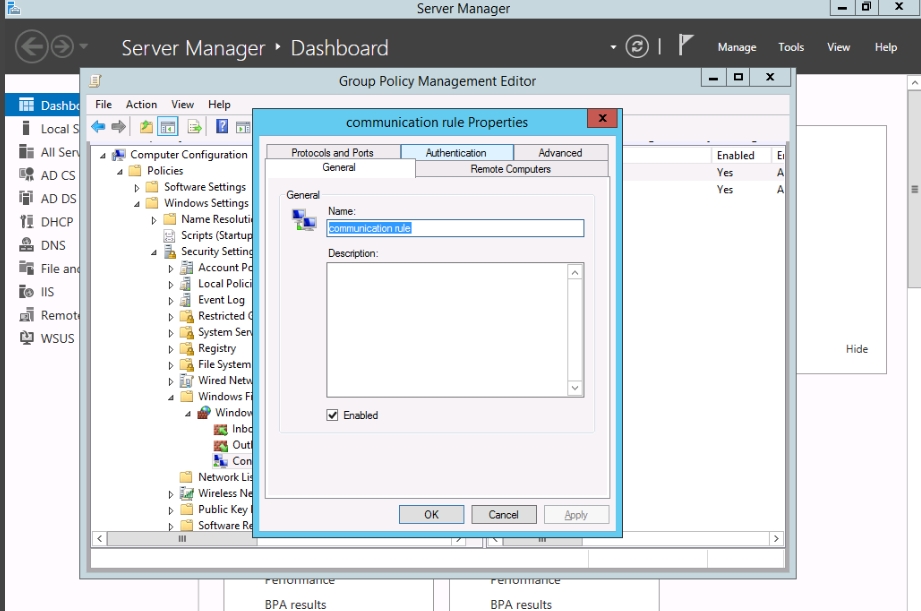Open the Action menu in Group Policy Editor
The height and width of the screenshot is (611, 921).
(x=142, y=104)
